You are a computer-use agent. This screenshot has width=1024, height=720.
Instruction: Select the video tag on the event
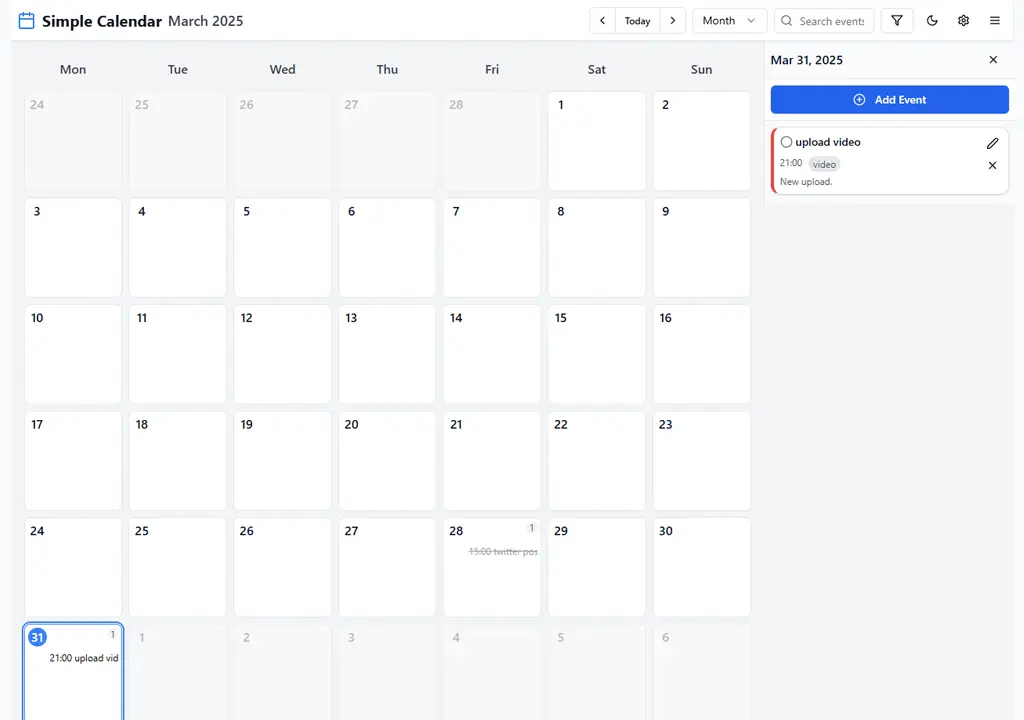point(823,164)
